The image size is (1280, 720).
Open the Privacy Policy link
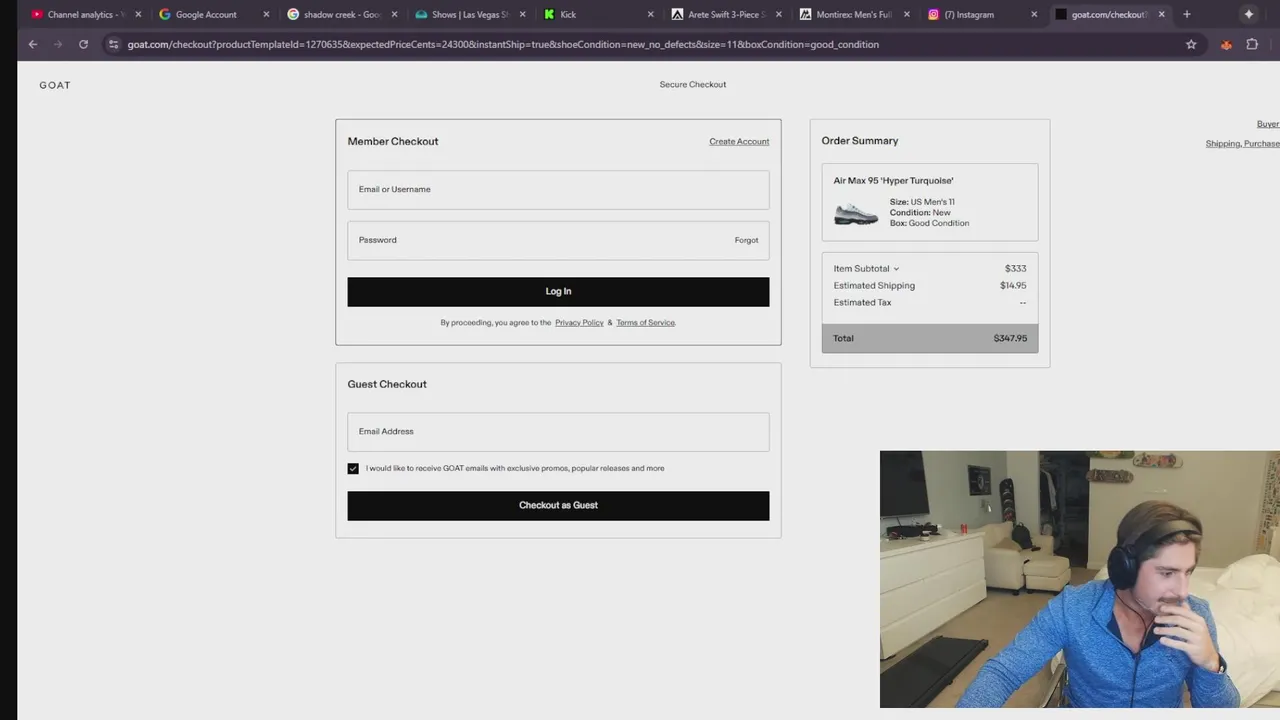(x=579, y=322)
